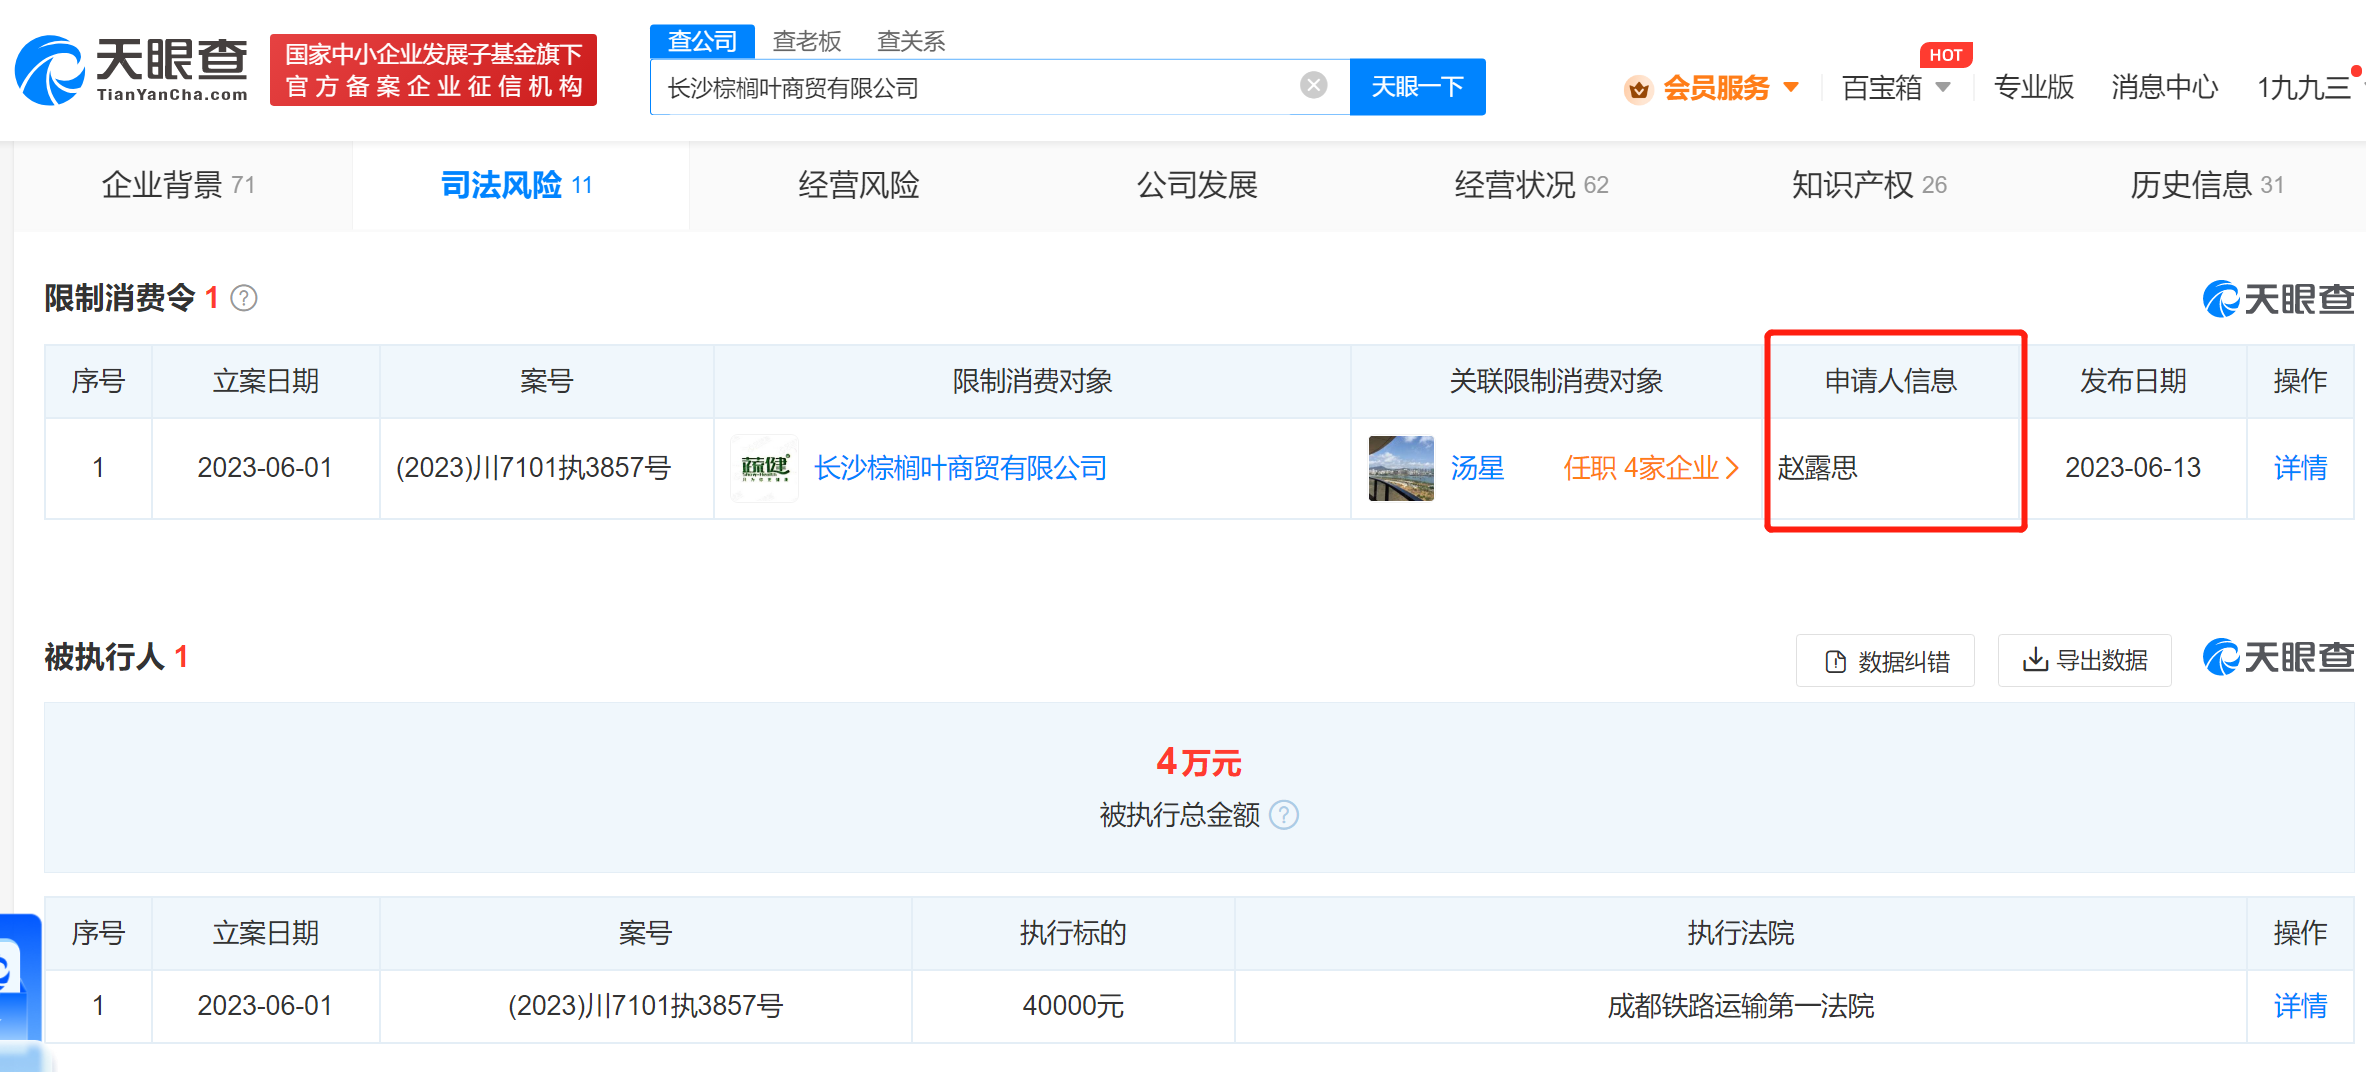Viewport: 2366px width, 1072px height.
Task: Open 详情 link in 限制消费令 row
Action: point(2299,468)
